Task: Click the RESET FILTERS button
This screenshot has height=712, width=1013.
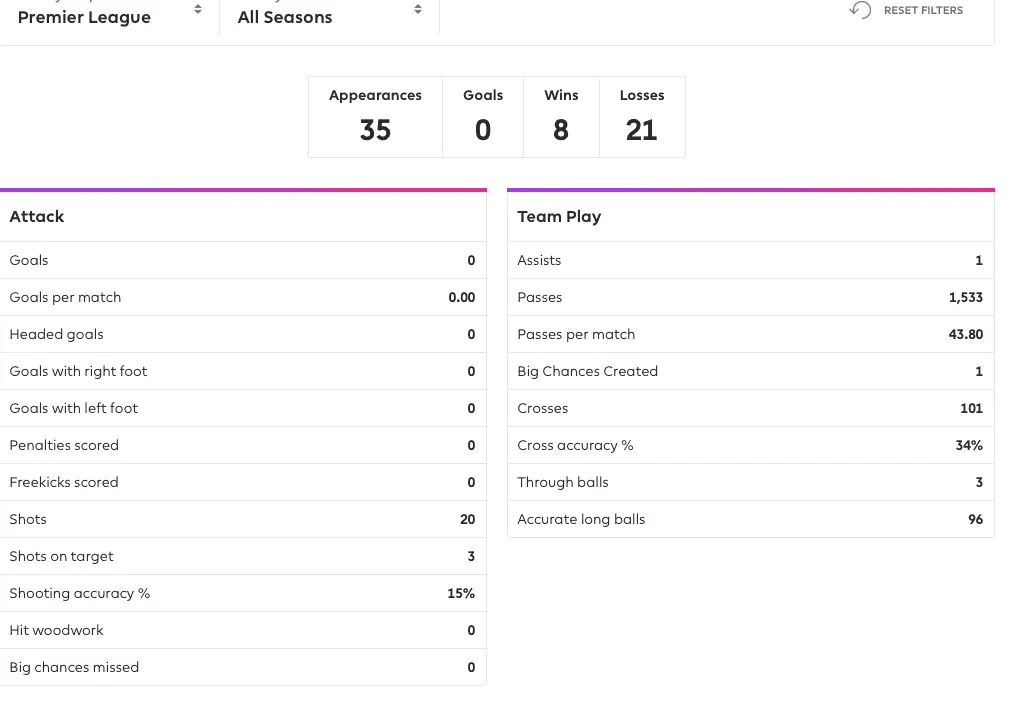Action: point(922,10)
